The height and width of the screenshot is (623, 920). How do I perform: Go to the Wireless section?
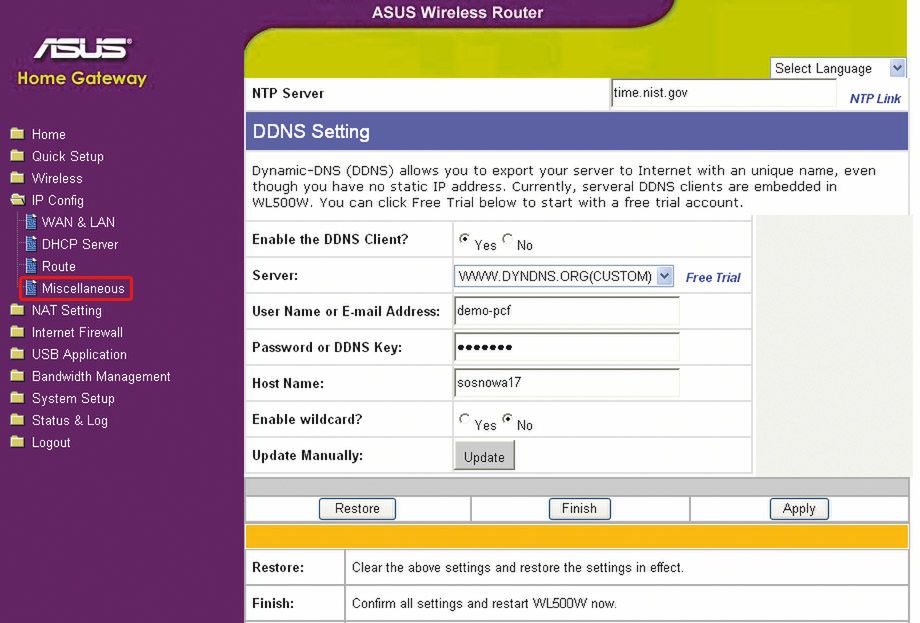click(57, 178)
